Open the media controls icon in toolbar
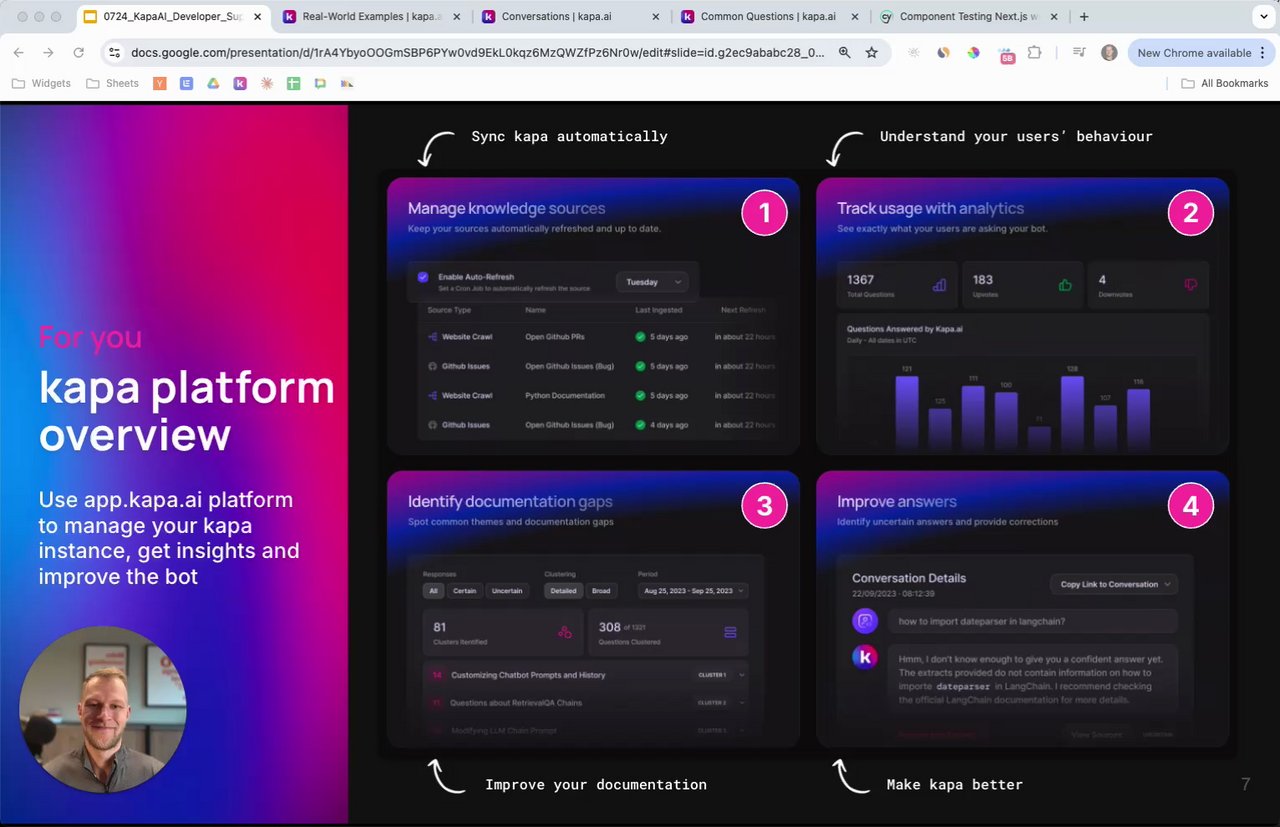 pos(1079,53)
